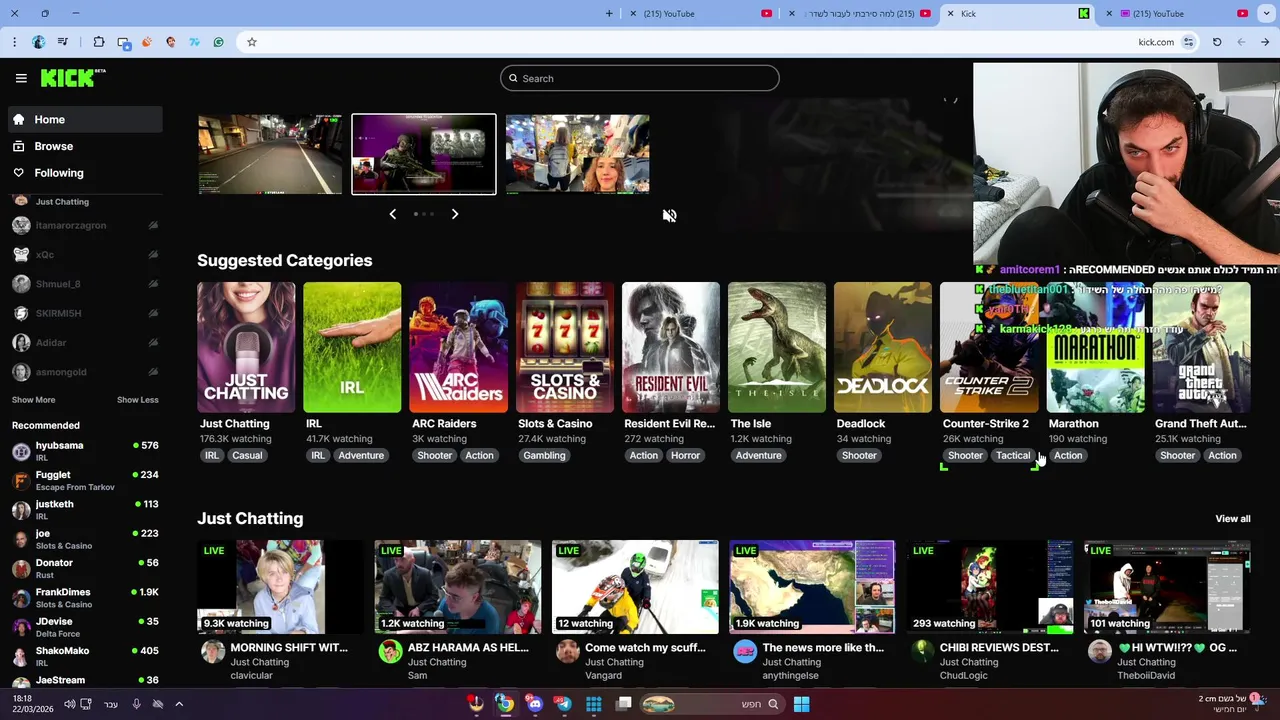This screenshot has width=1280, height=720.
Task: Go to previous featured stream in the carousel
Action: tap(392, 214)
